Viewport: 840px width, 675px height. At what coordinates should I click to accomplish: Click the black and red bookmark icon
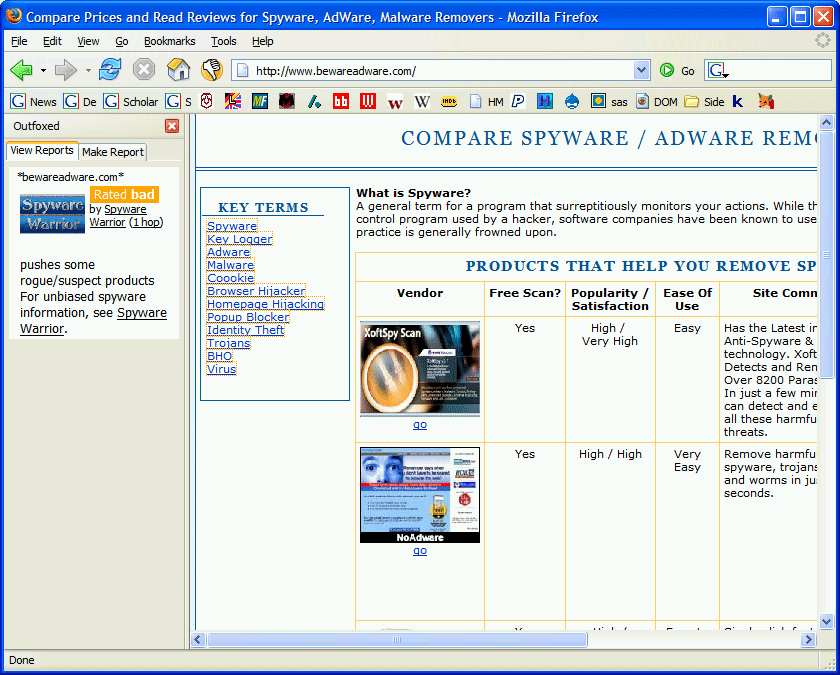(x=287, y=101)
